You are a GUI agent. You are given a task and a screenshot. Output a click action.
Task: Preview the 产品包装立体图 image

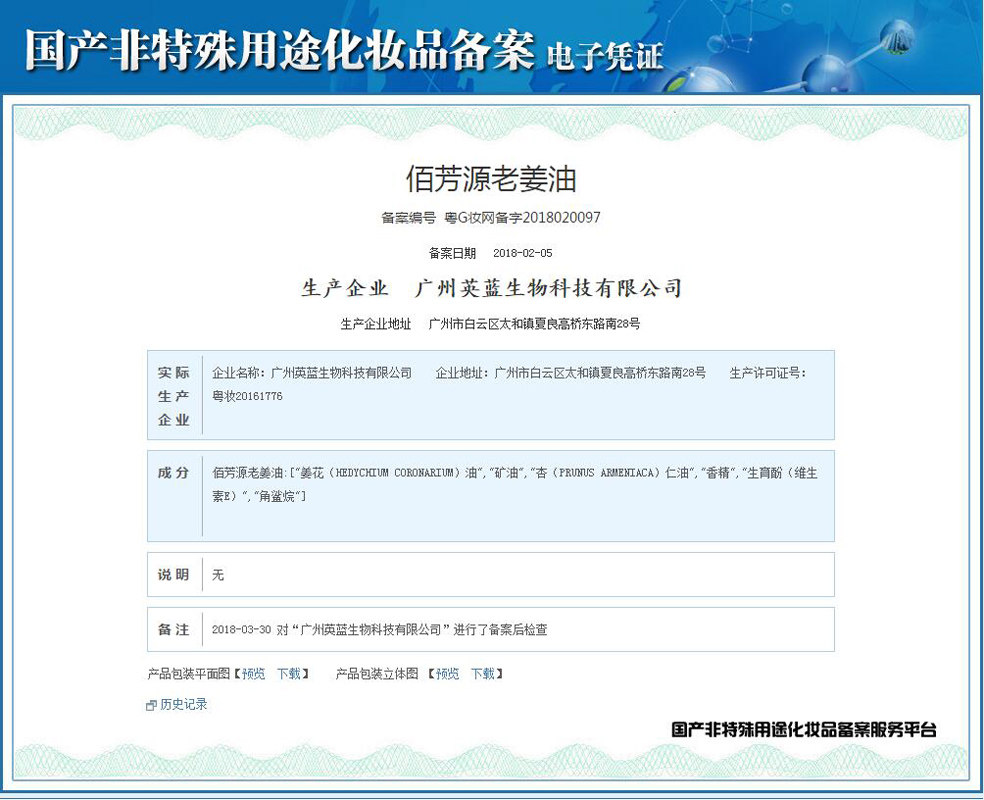(x=447, y=674)
